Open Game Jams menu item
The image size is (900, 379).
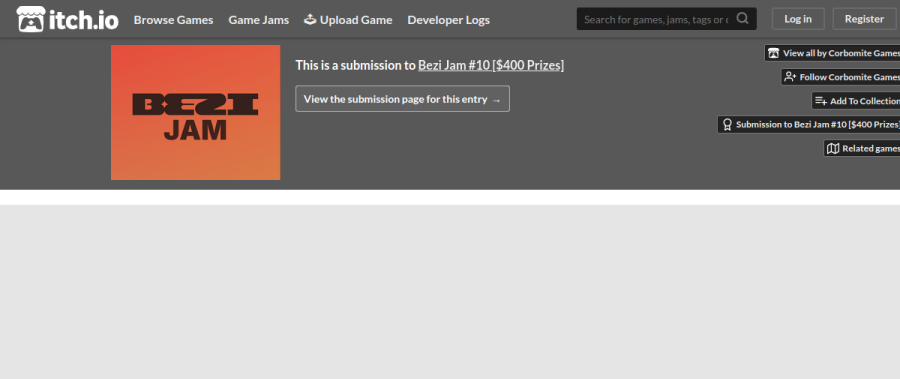(x=259, y=20)
